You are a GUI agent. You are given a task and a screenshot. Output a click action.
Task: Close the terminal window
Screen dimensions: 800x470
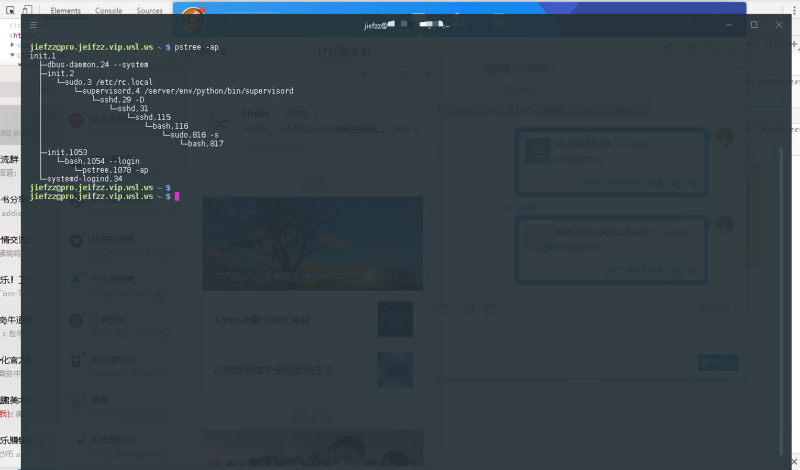[x=779, y=24]
